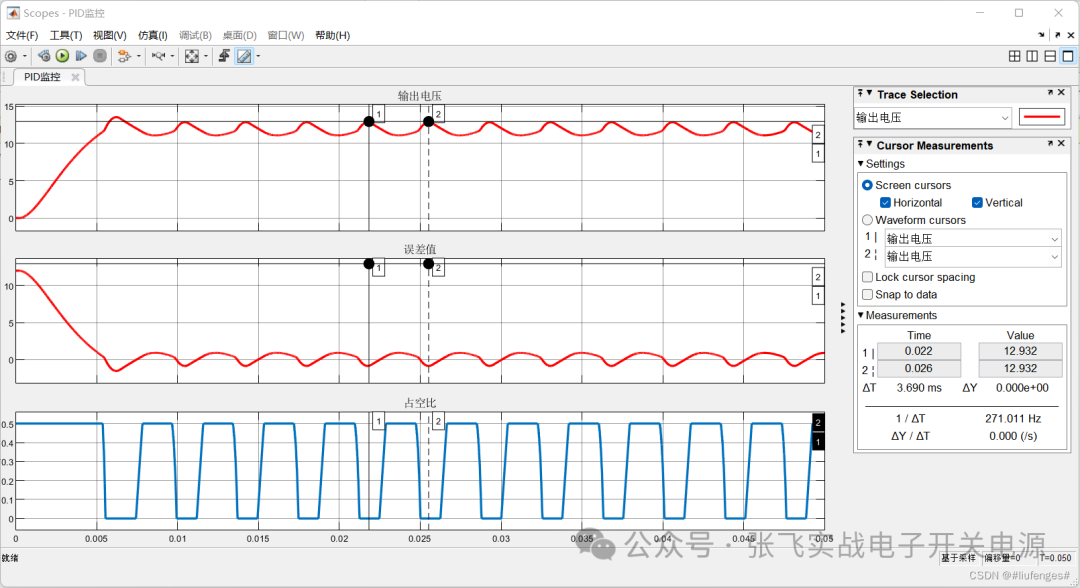Collapse Trace Selection panel with triangle
The width and height of the screenshot is (1080, 588).
point(870,94)
